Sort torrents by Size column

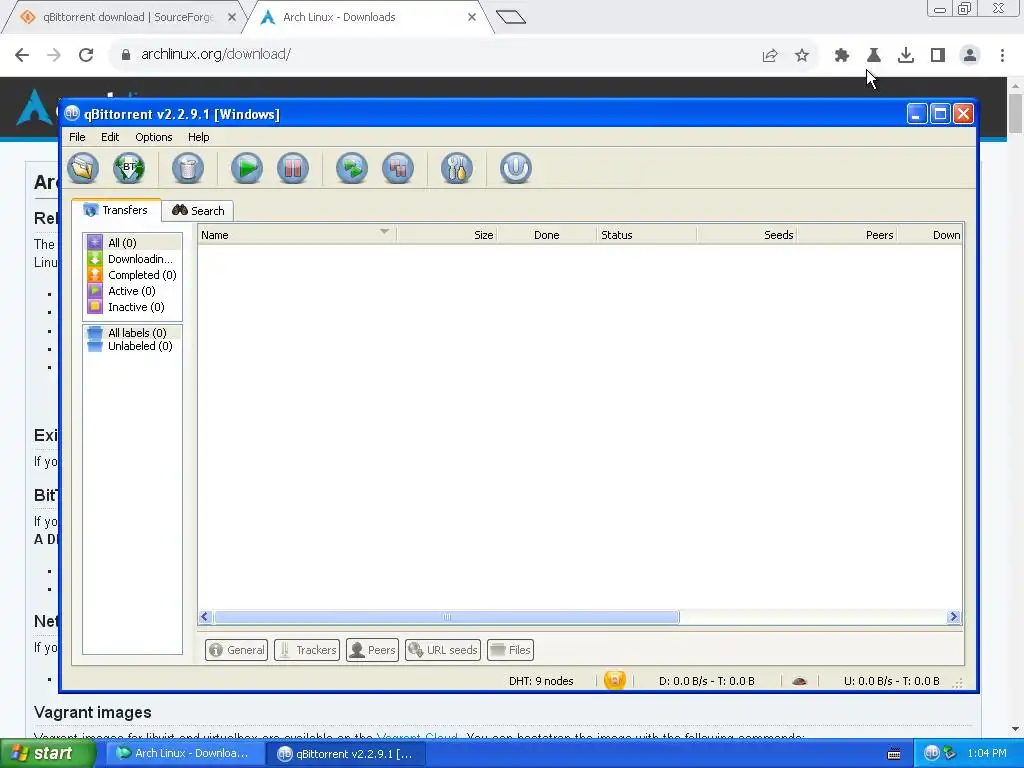pyautogui.click(x=447, y=234)
